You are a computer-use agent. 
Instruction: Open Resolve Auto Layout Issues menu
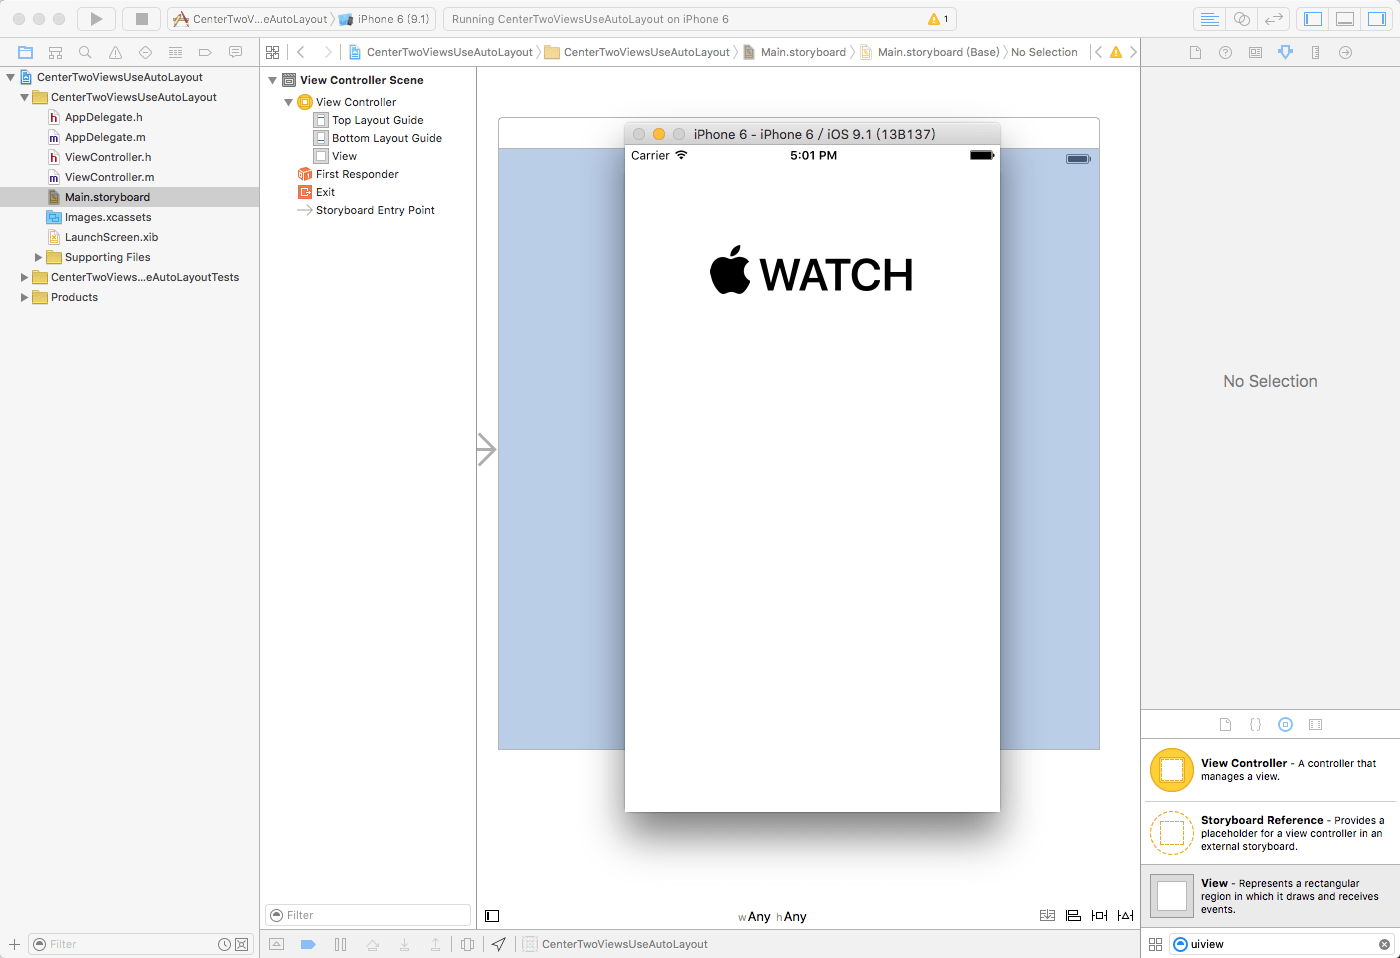[x=1125, y=915]
